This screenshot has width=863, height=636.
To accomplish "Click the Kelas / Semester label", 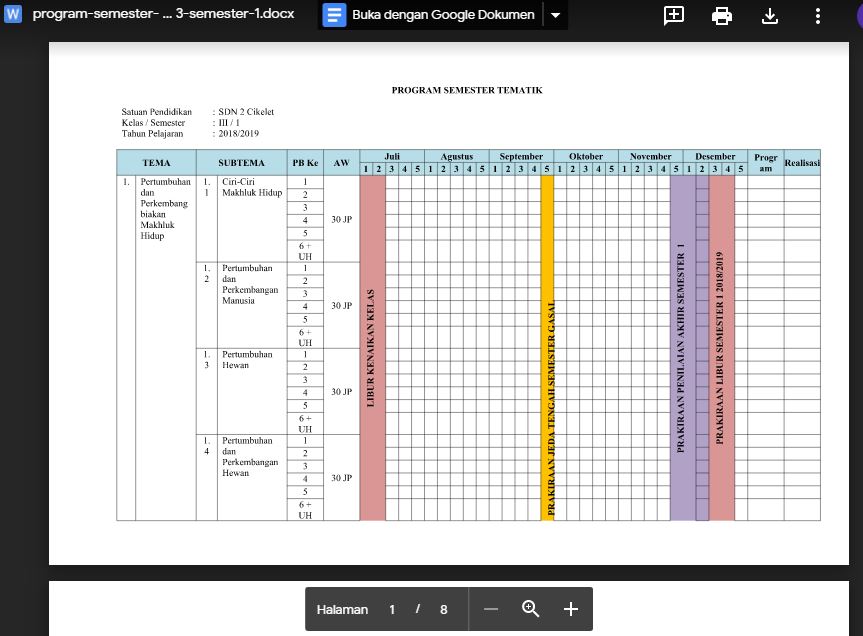I will [153, 123].
